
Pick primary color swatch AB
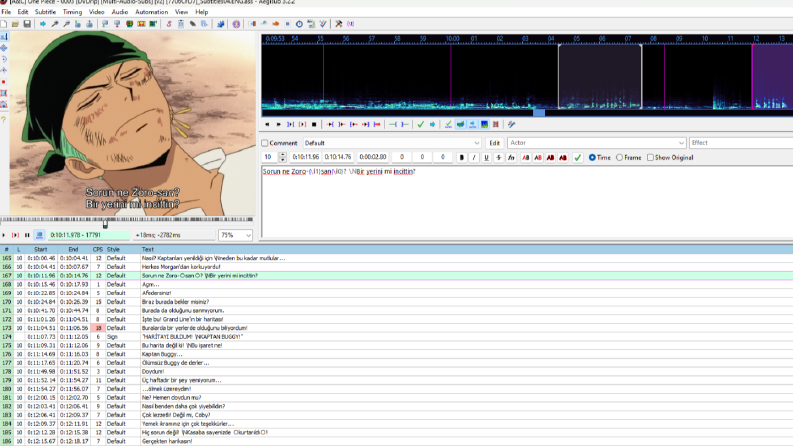(526, 158)
